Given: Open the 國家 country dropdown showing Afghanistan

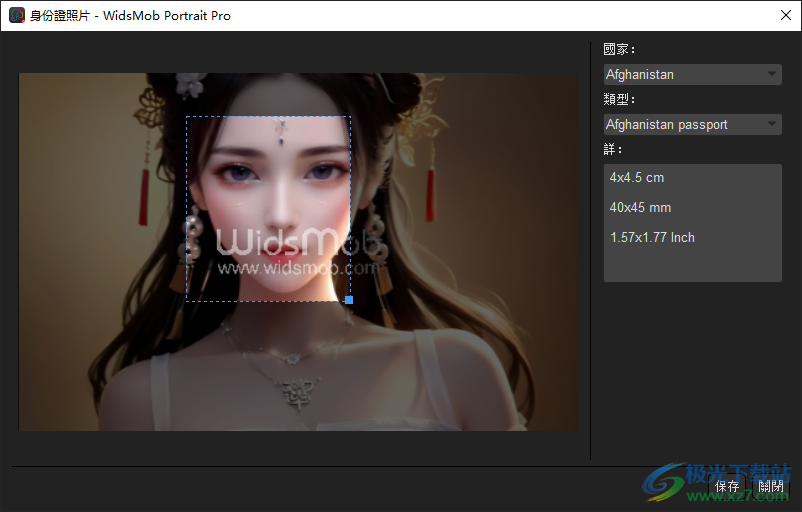Looking at the screenshot, I should 693,75.
